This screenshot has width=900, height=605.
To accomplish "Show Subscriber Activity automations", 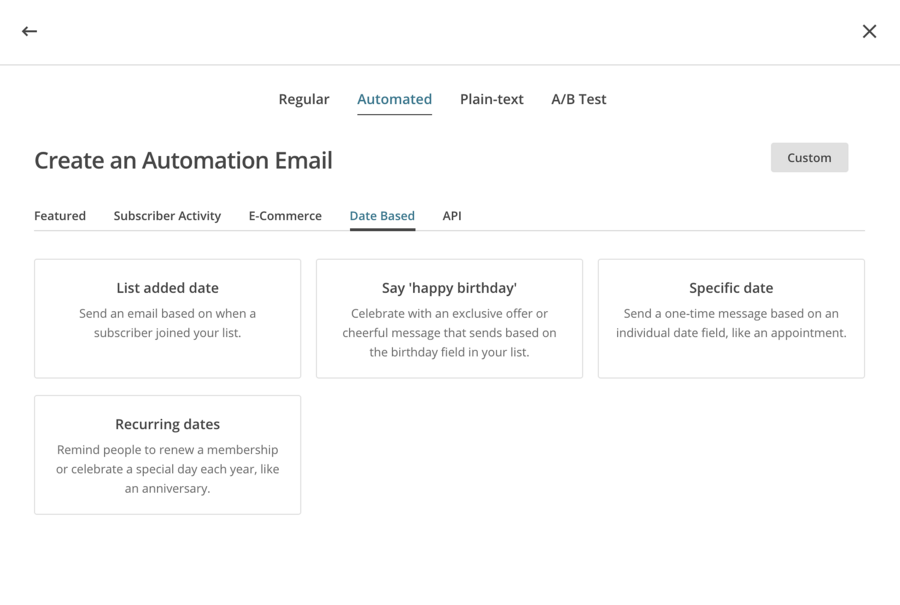I will pos(167,216).
